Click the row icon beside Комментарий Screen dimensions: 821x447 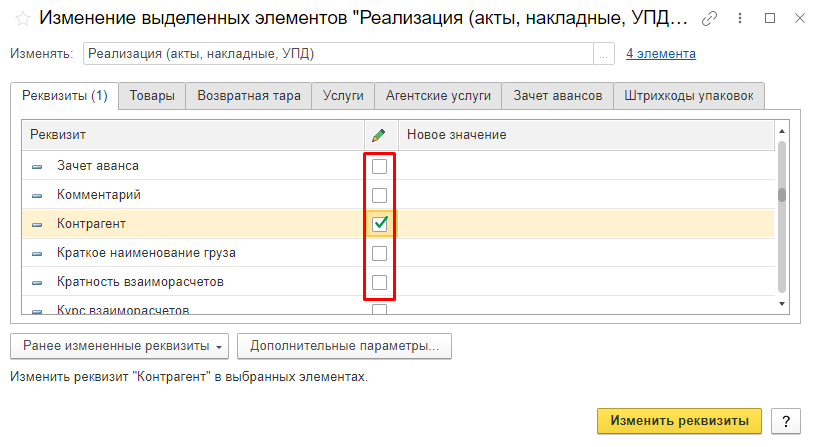37,195
